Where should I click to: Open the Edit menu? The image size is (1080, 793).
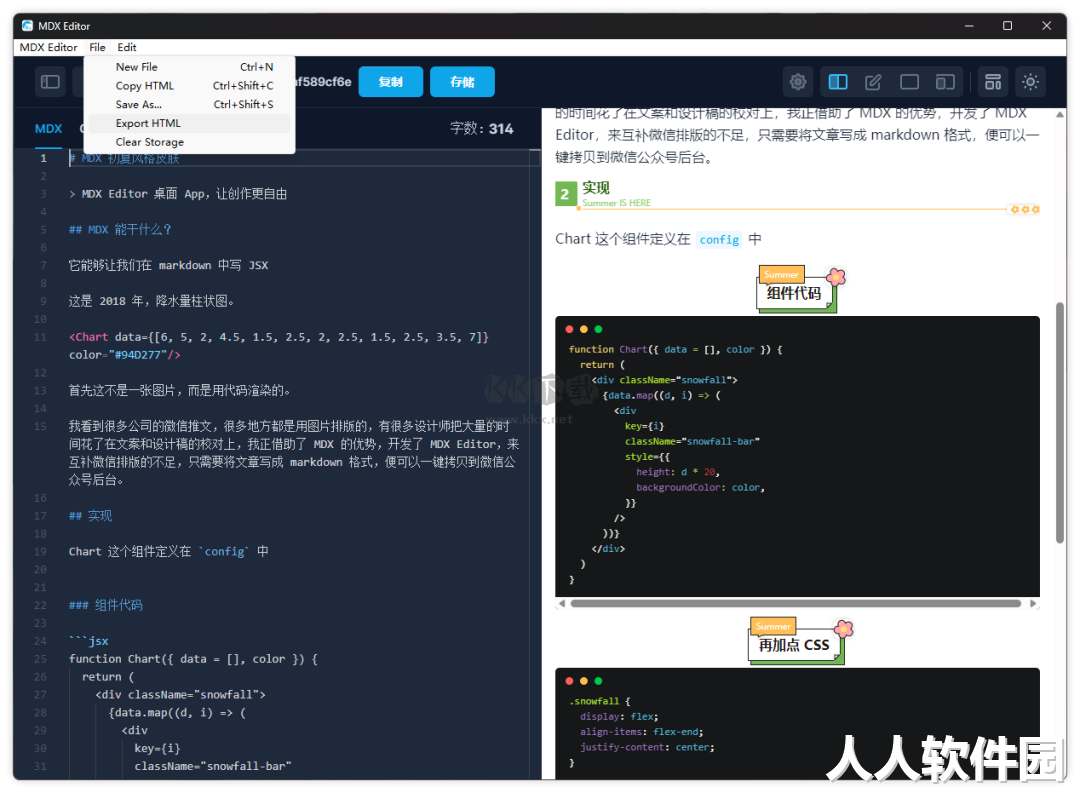click(127, 47)
